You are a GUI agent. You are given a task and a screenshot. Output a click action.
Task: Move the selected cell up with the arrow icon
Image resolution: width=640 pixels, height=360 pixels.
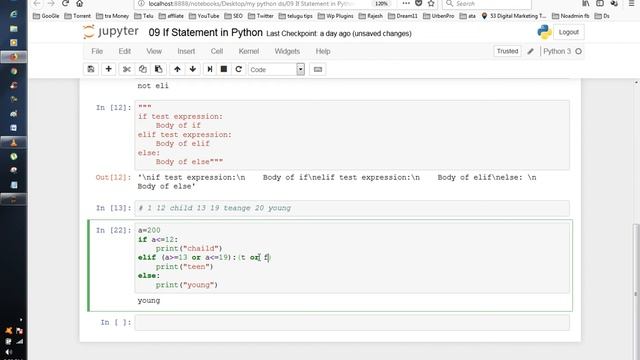[x=177, y=69]
